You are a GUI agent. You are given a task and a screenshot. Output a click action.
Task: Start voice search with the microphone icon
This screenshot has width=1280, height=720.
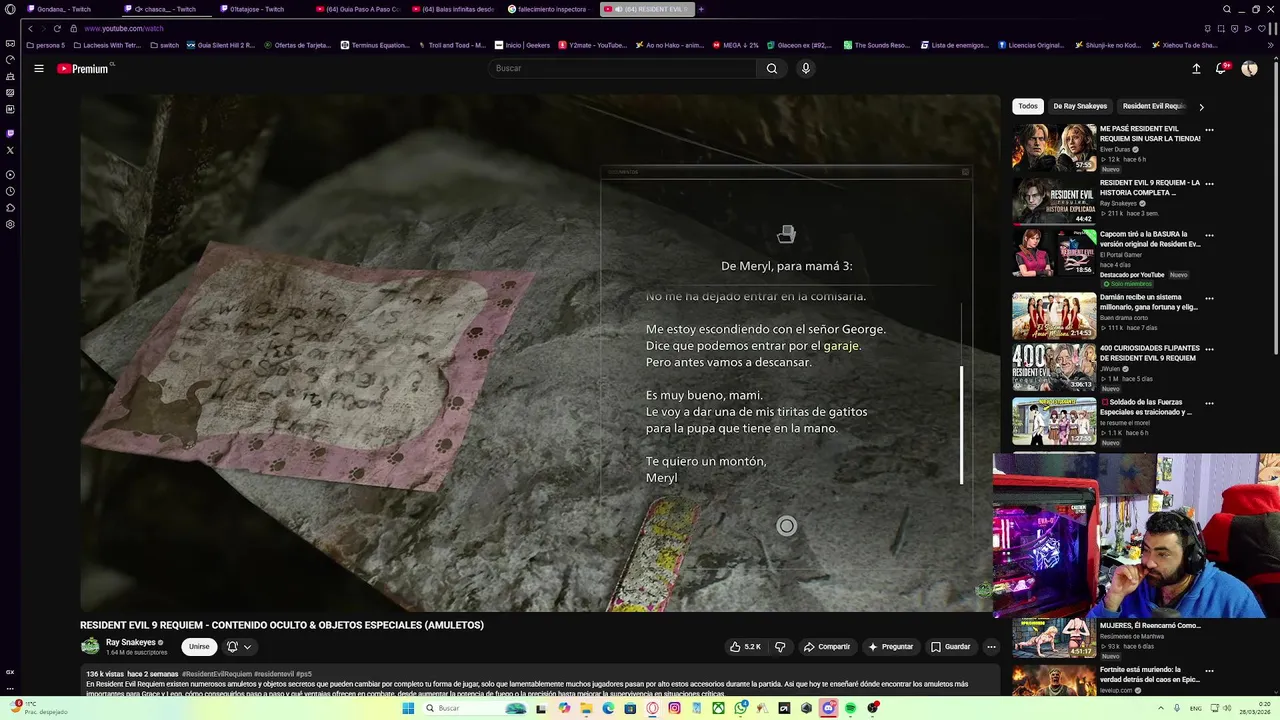pos(806,68)
